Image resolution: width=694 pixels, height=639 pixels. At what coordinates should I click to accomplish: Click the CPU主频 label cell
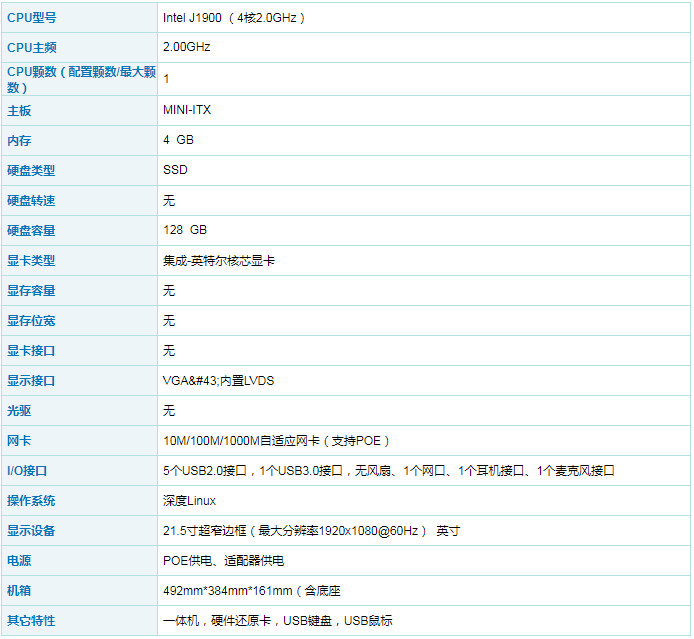pos(31,47)
